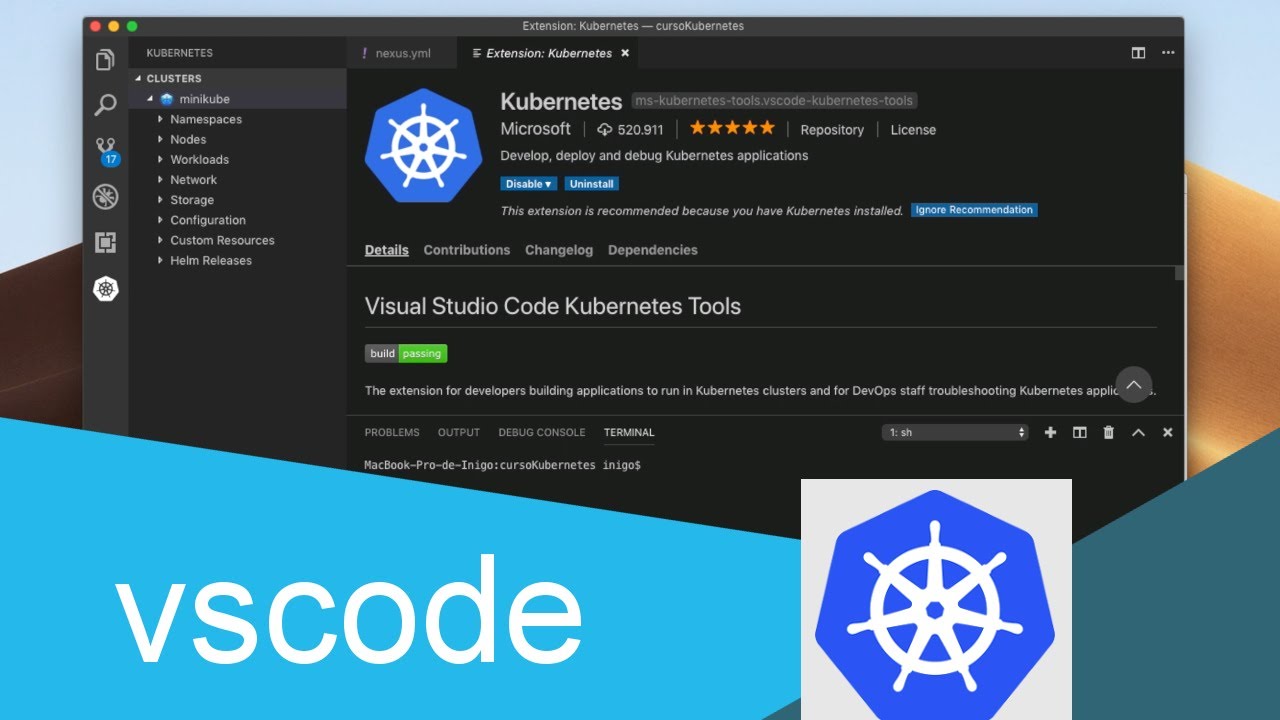Maximize the panel with up chevron
This screenshot has width=1280, height=720.
coord(1138,432)
